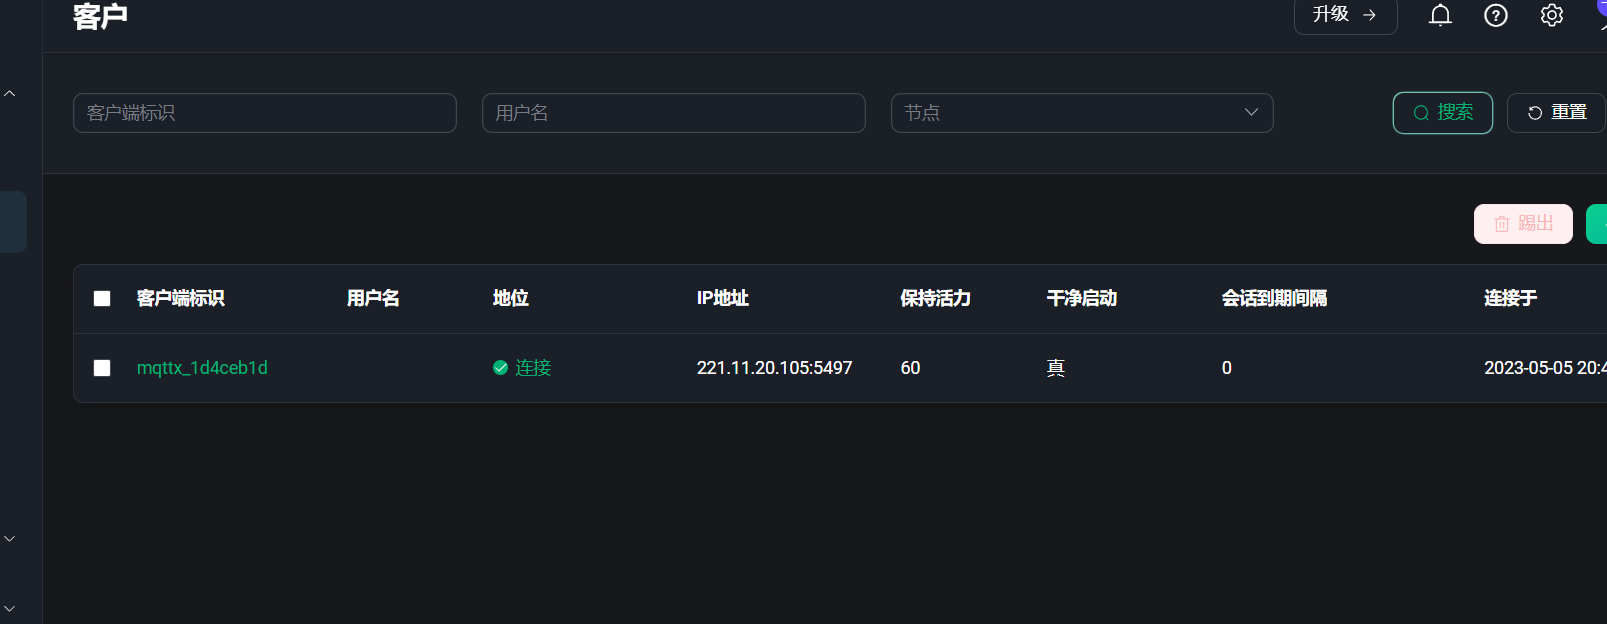The image size is (1607, 624).
Task: Check the box for mqttx_1d4ceb1d row
Action: (102, 368)
